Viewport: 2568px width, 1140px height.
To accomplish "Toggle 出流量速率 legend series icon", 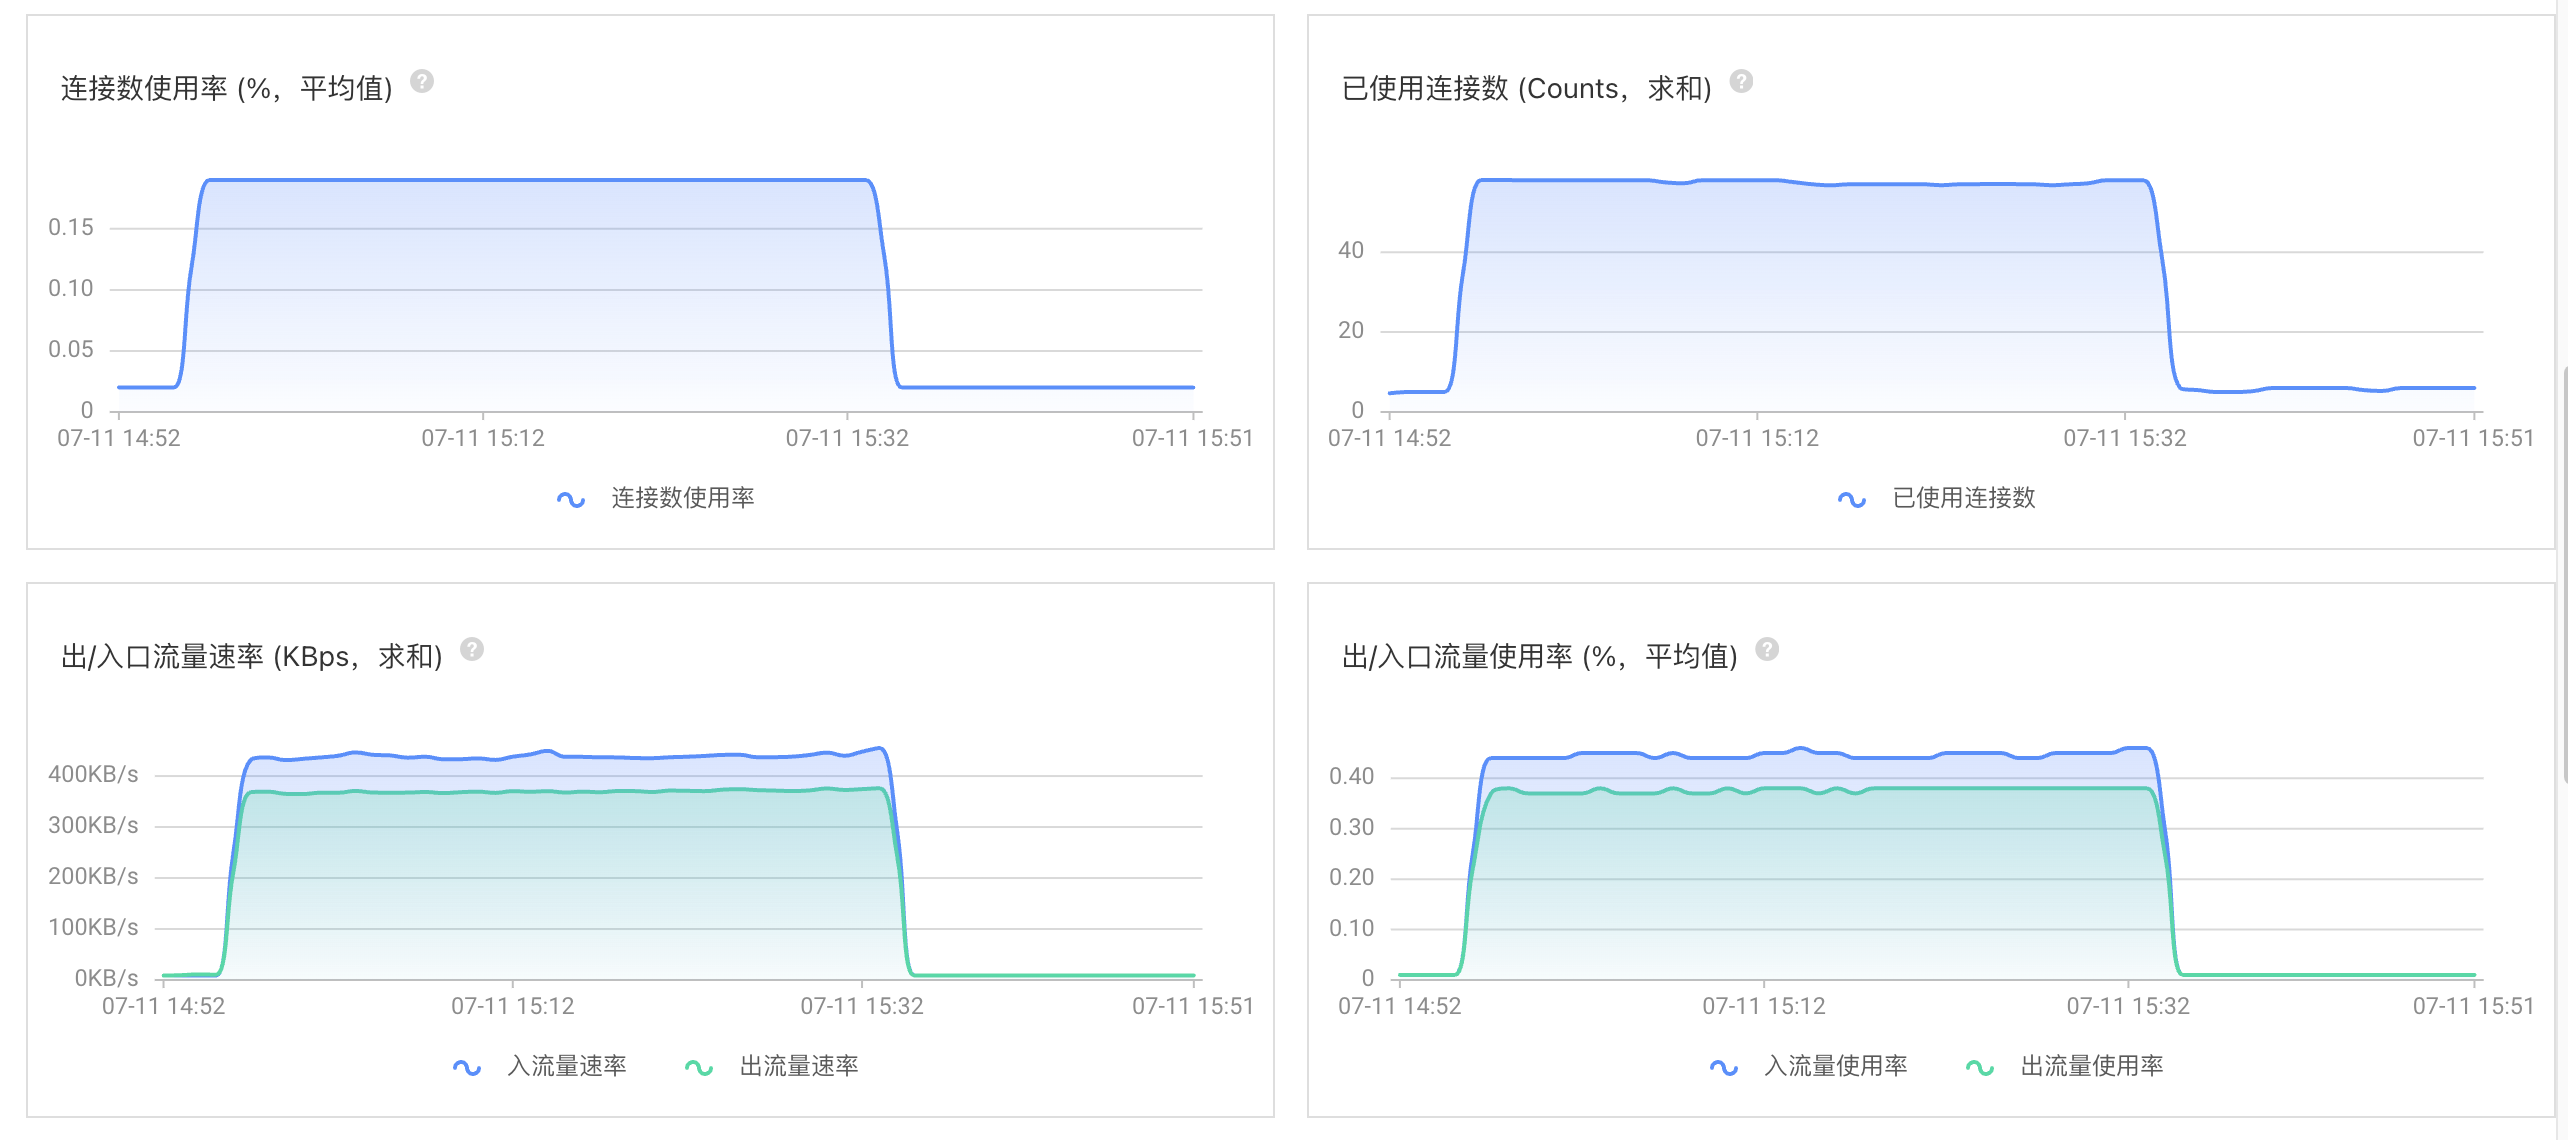I will point(699,1067).
